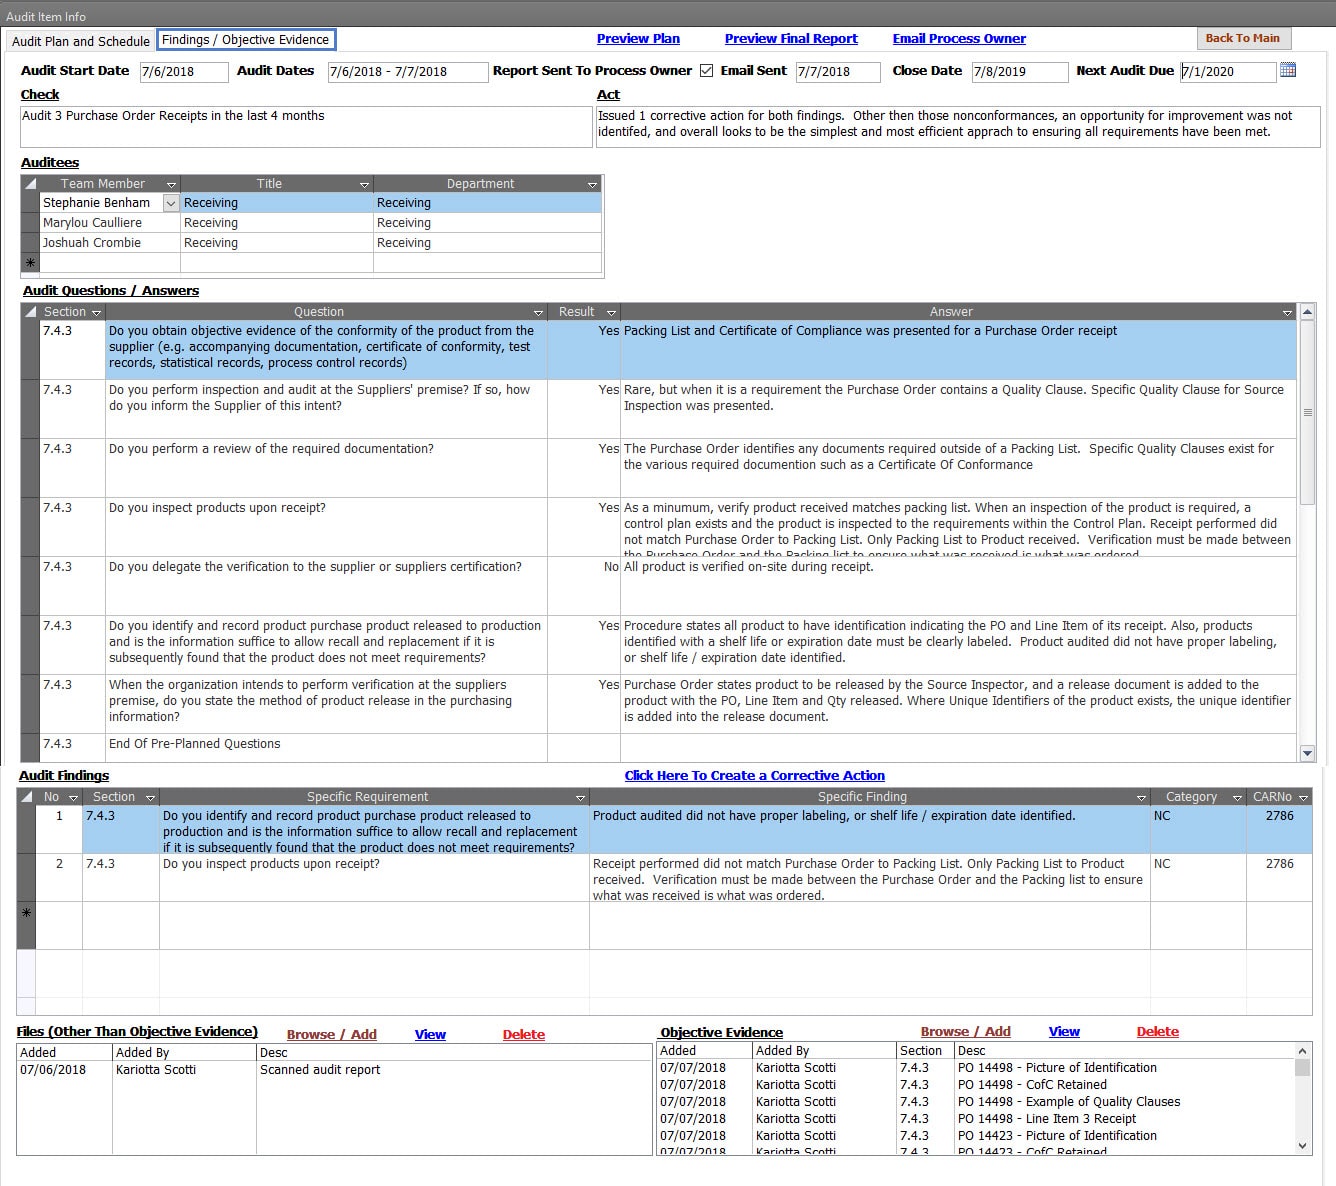Viewport: 1336px width, 1186px height.
Task: Click the Close Date field
Action: point(1020,72)
